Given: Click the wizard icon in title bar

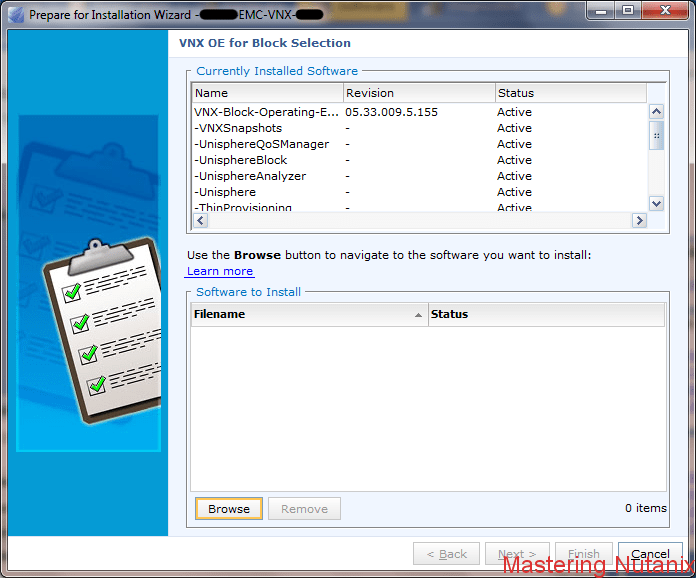Looking at the screenshot, I should pyautogui.click(x=16, y=15).
